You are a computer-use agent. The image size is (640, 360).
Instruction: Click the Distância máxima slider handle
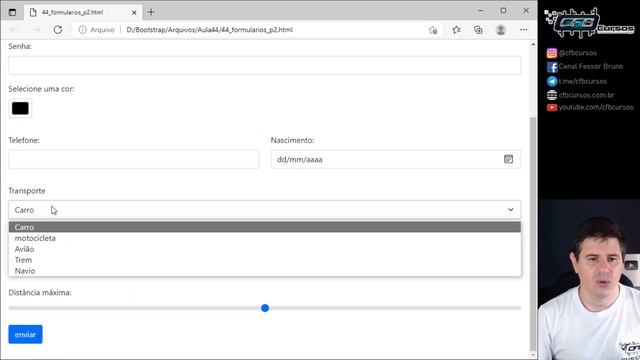click(x=265, y=308)
